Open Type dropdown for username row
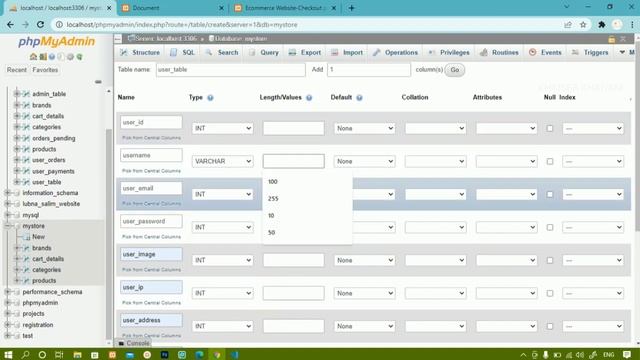Screen dimensions: 640x360 (x=222, y=161)
